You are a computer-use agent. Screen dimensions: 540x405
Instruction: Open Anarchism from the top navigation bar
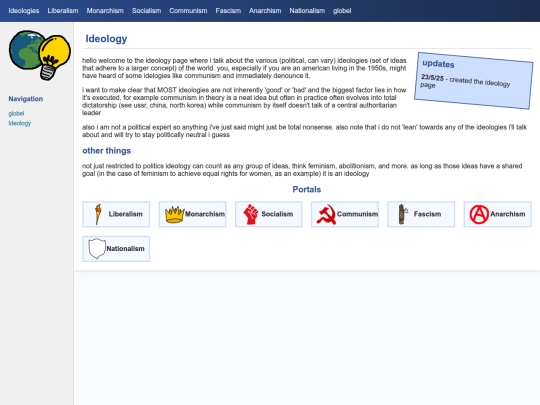click(265, 11)
